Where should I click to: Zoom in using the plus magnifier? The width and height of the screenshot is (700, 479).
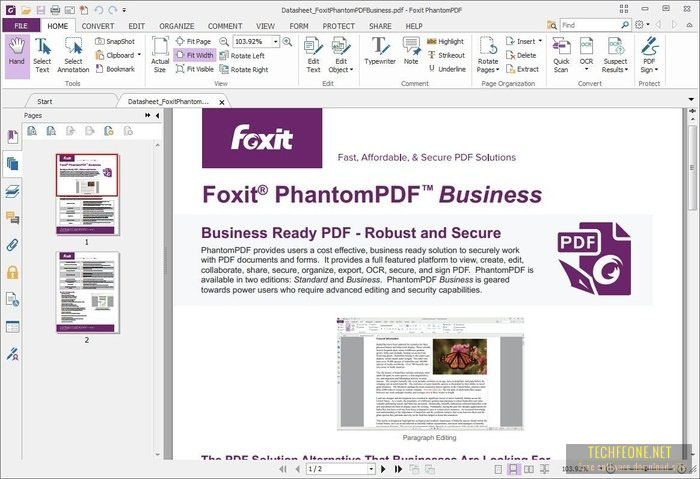click(x=288, y=42)
